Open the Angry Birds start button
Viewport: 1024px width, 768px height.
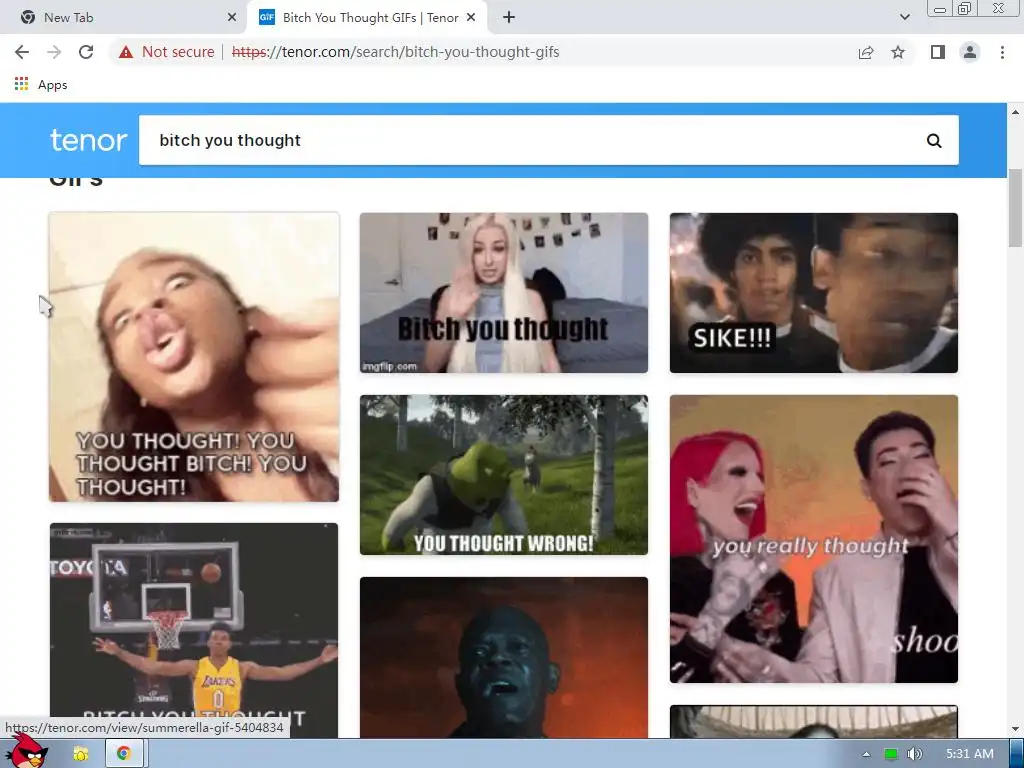click(x=27, y=752)
